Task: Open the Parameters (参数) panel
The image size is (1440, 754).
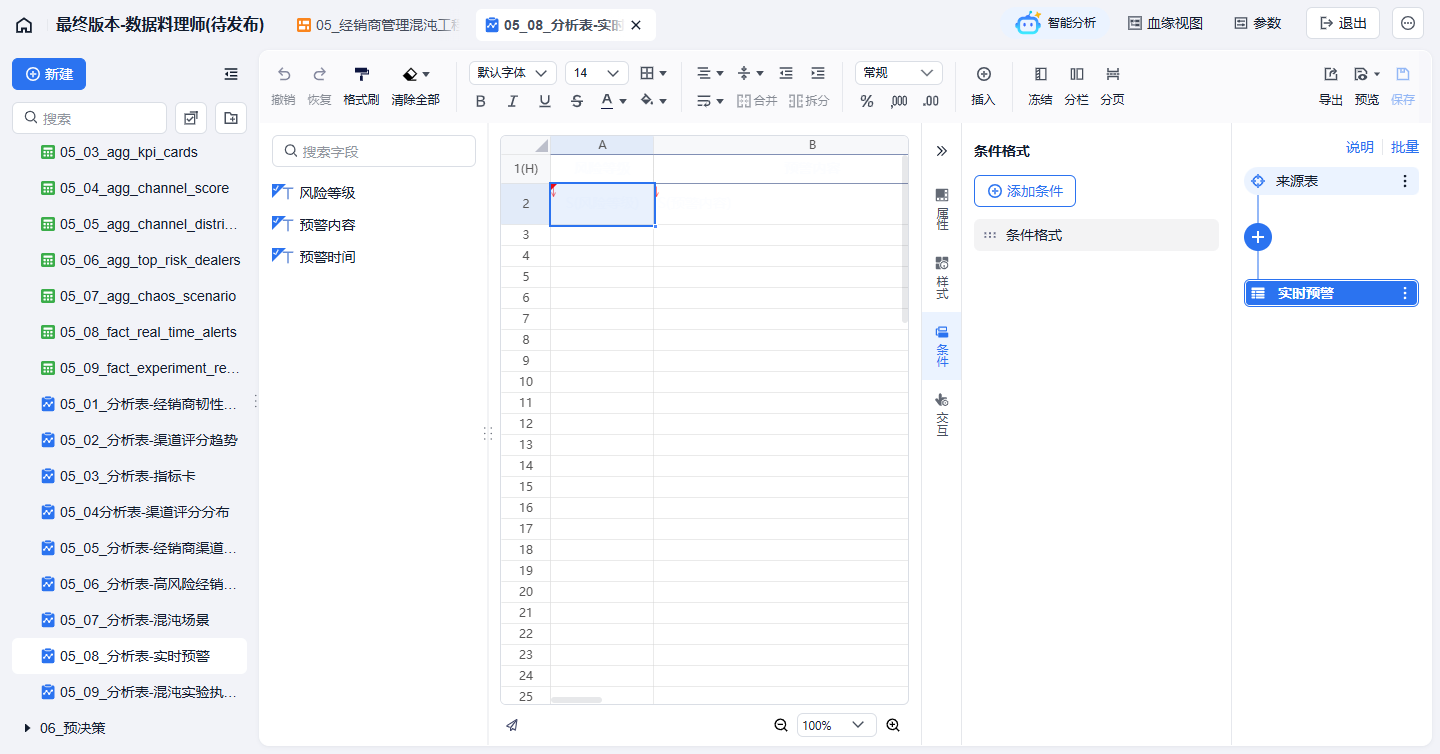Action: tap(1258, 23)
